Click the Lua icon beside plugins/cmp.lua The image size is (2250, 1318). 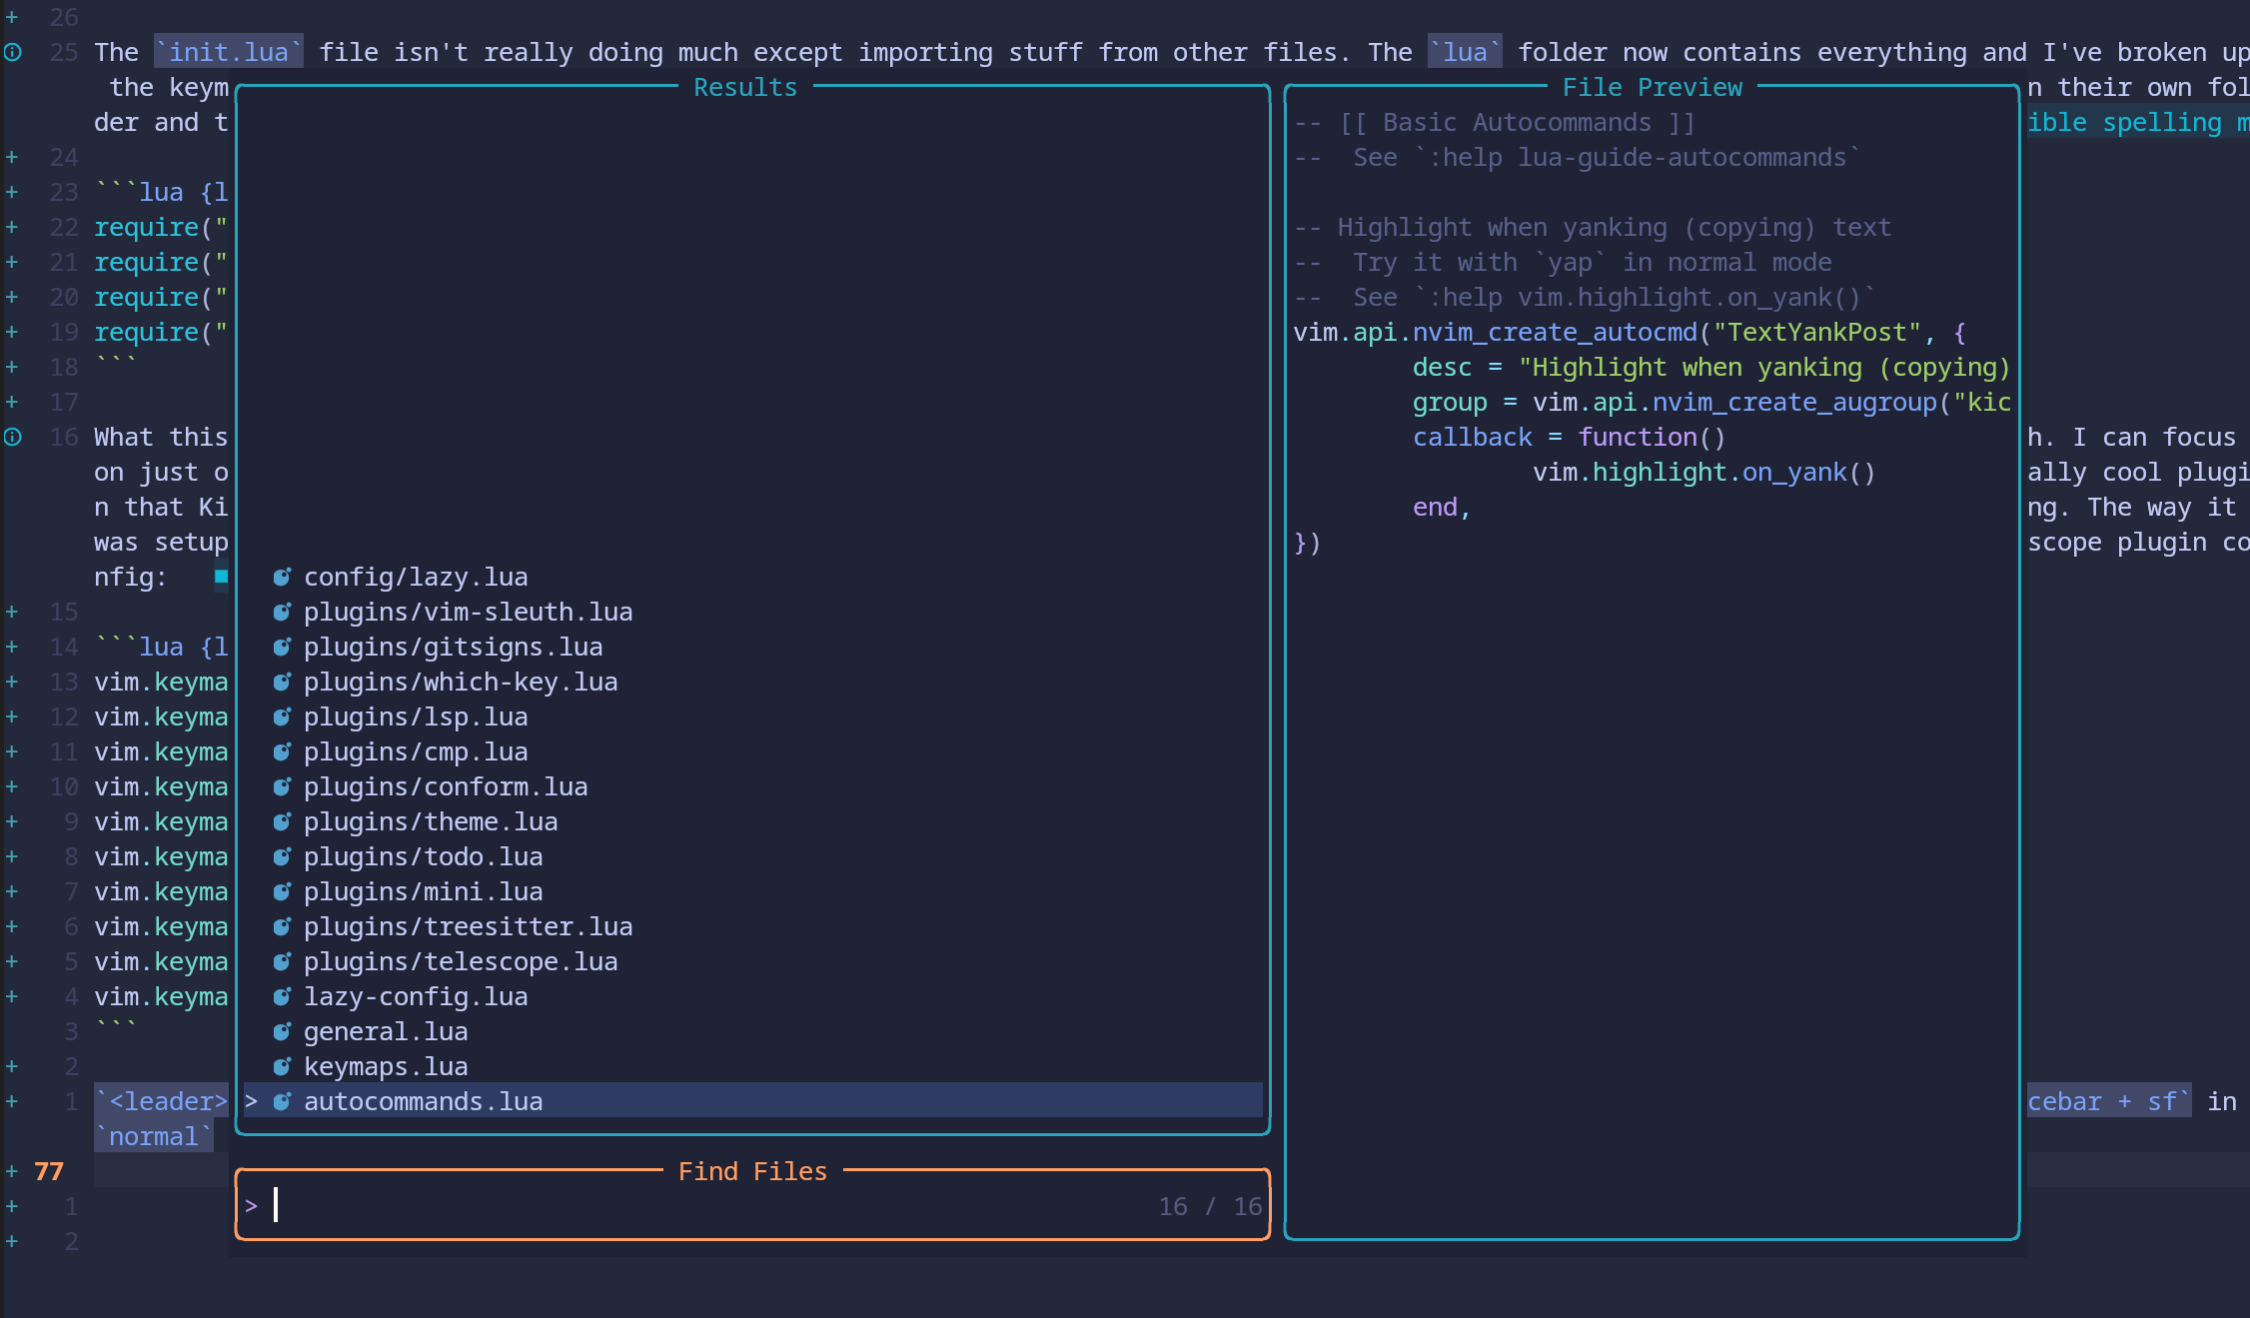pos(282,752)
